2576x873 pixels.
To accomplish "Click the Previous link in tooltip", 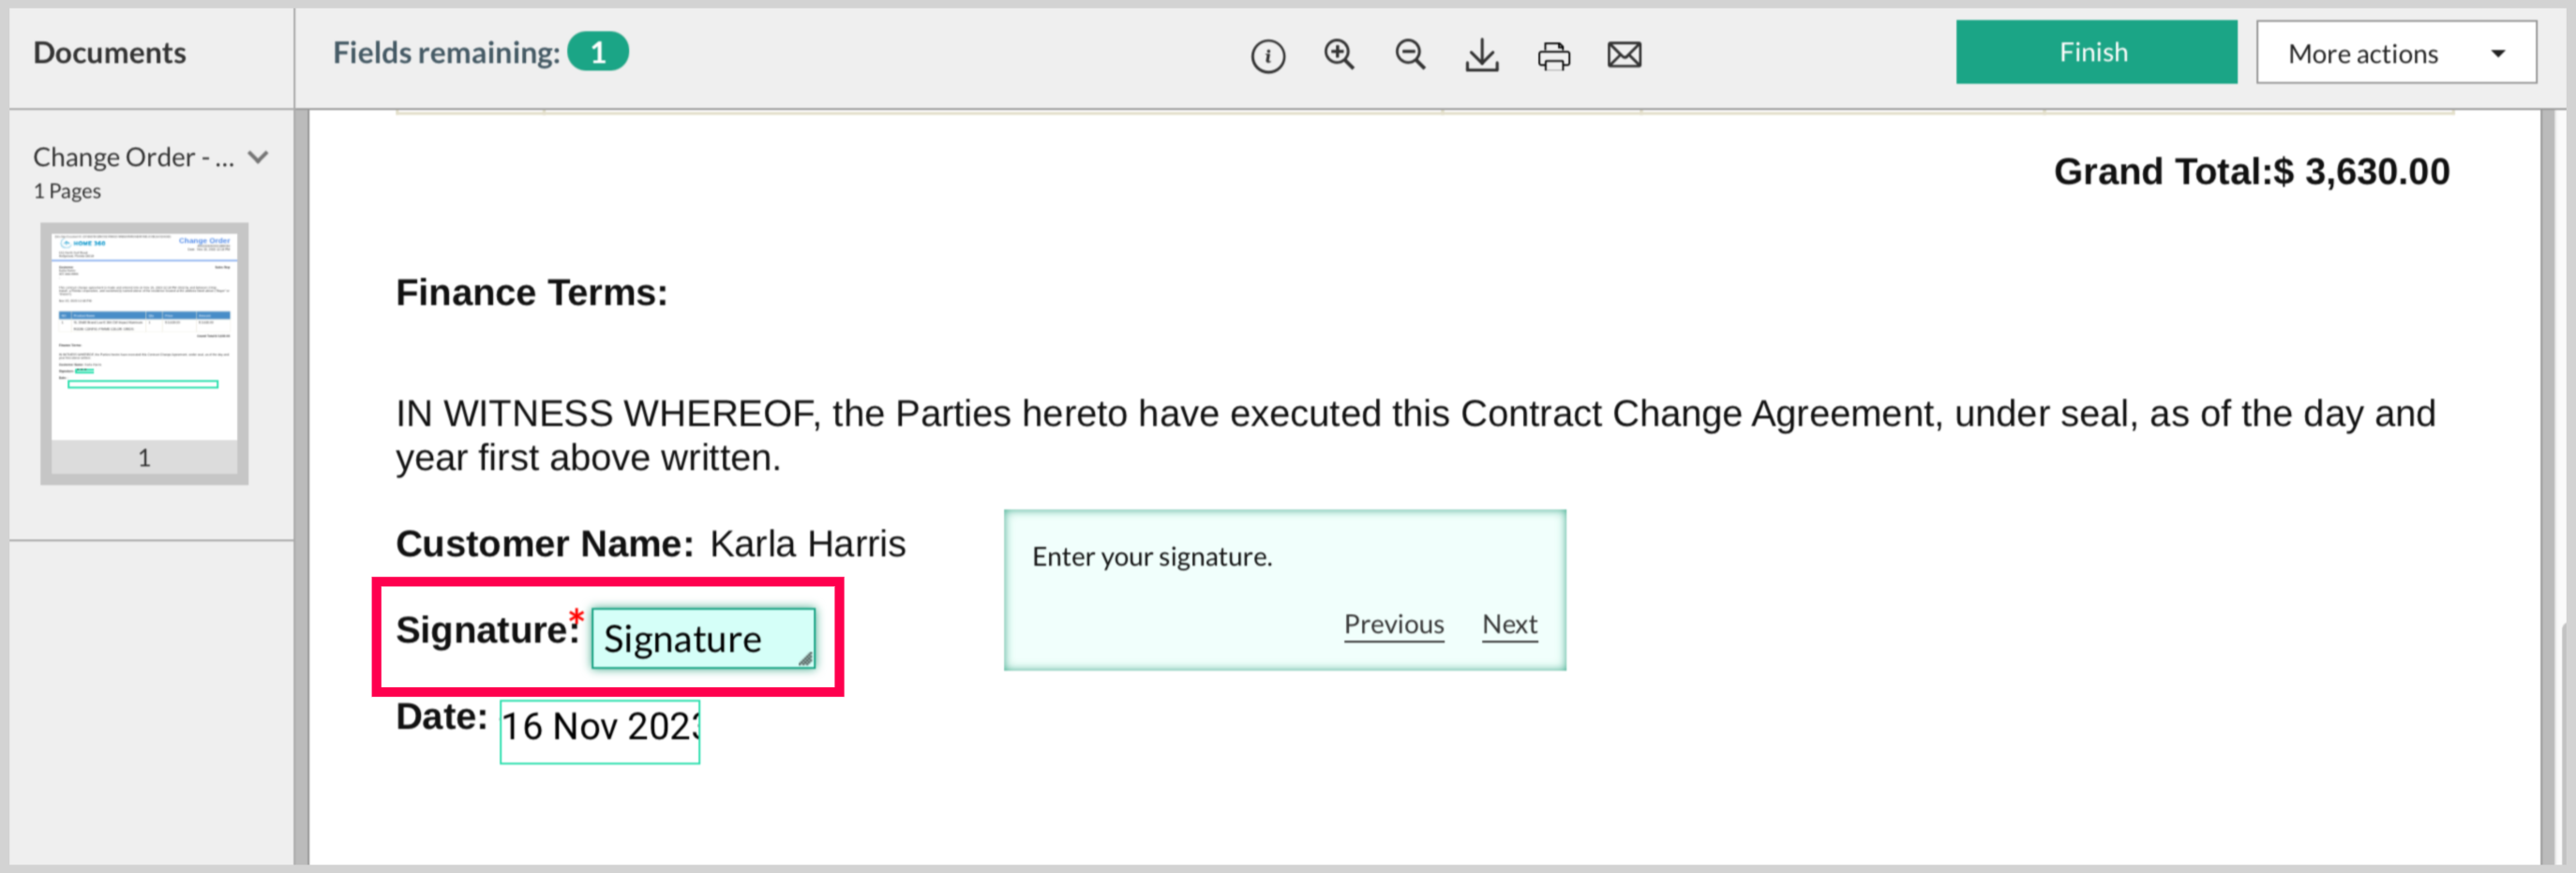I will 1393,624.
